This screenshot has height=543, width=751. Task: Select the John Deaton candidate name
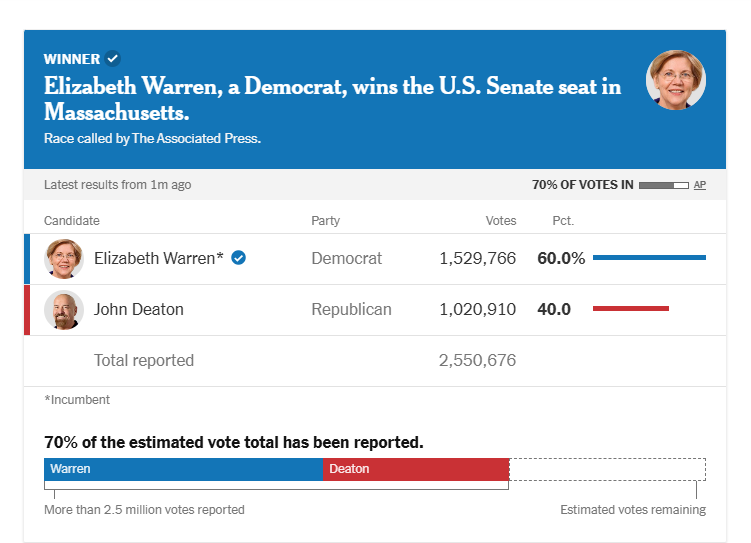coord(139,310)
